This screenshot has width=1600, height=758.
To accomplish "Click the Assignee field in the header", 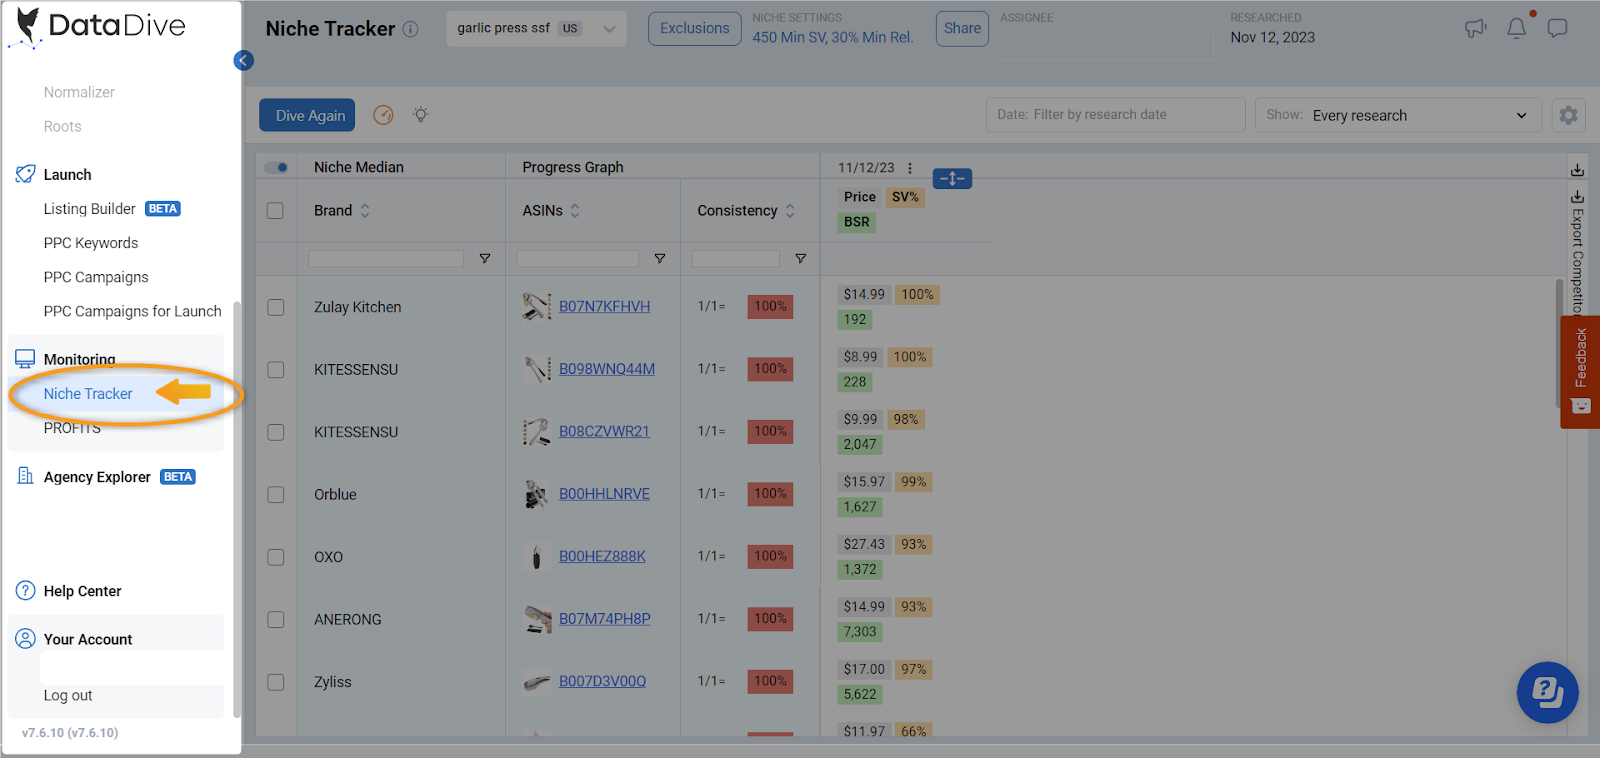I will tap(1105, 45).
